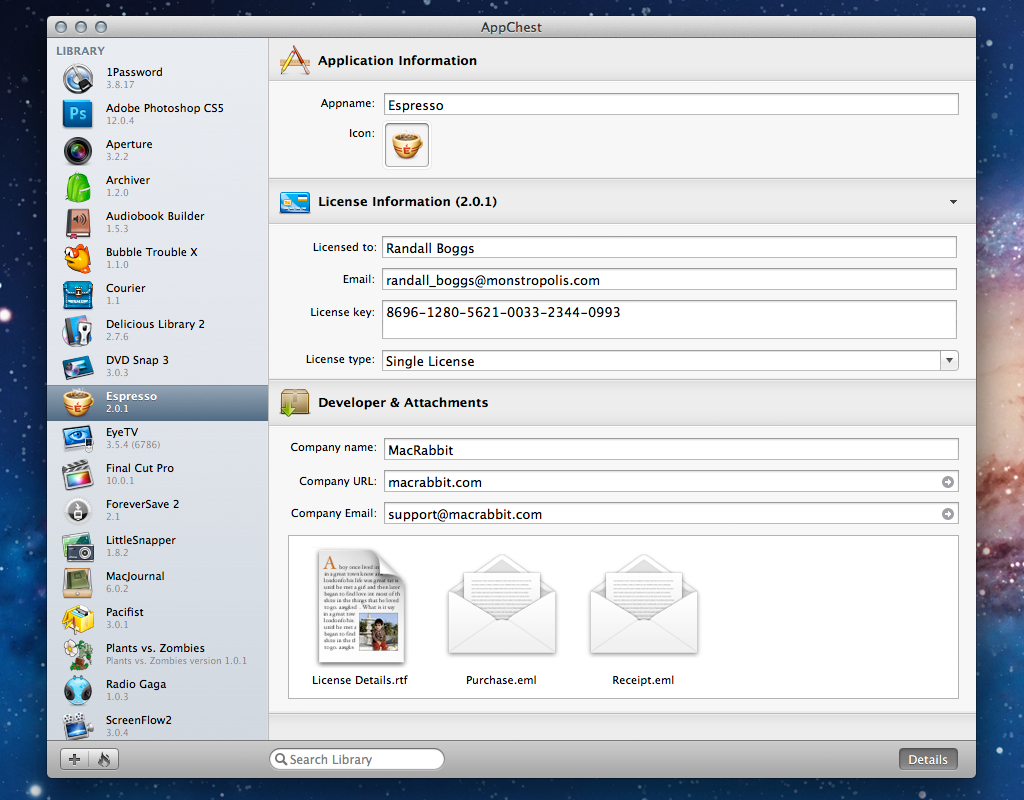This screenshot has width=1024, height=800.
Task: Select the Final Cut Pro clapperboard icon
Action: click(78, 475)
